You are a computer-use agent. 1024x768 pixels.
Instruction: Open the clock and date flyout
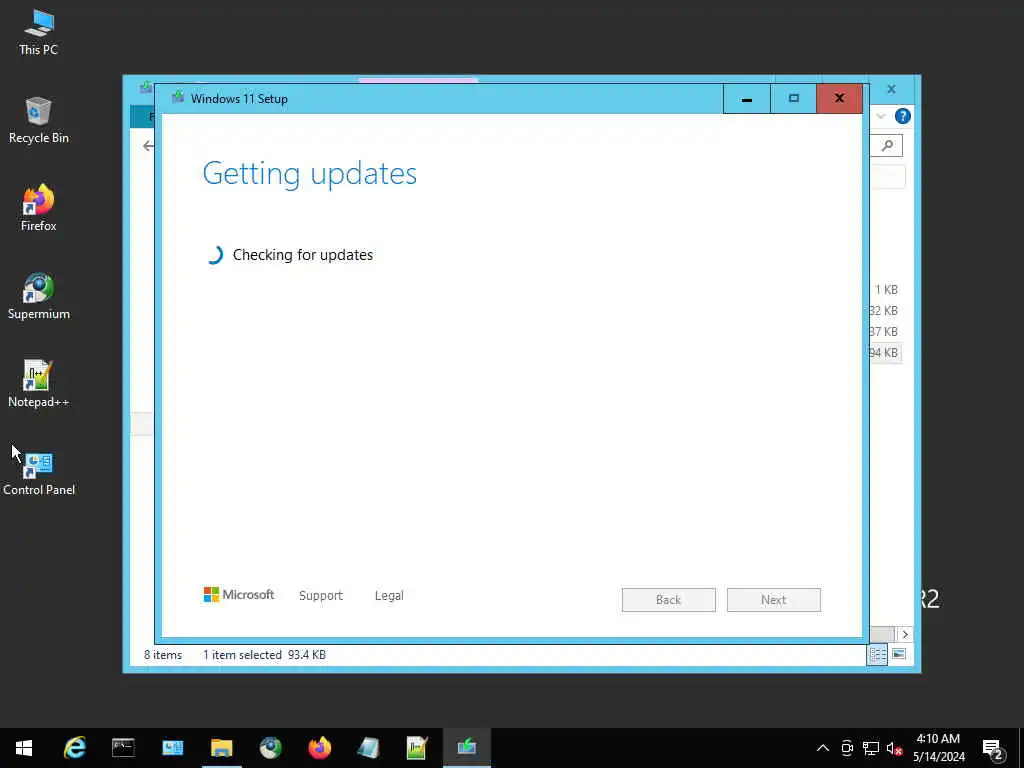coord(938,748)
